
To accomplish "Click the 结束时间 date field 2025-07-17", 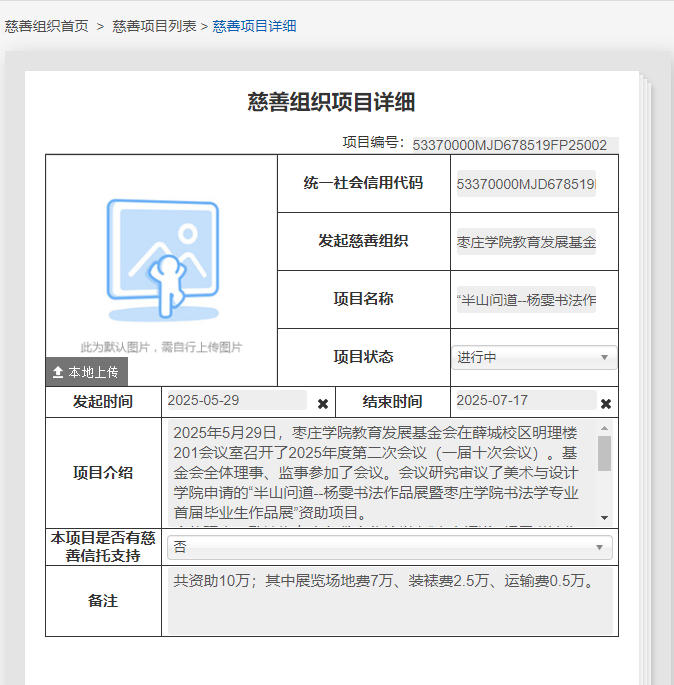I will click(525, 400).
